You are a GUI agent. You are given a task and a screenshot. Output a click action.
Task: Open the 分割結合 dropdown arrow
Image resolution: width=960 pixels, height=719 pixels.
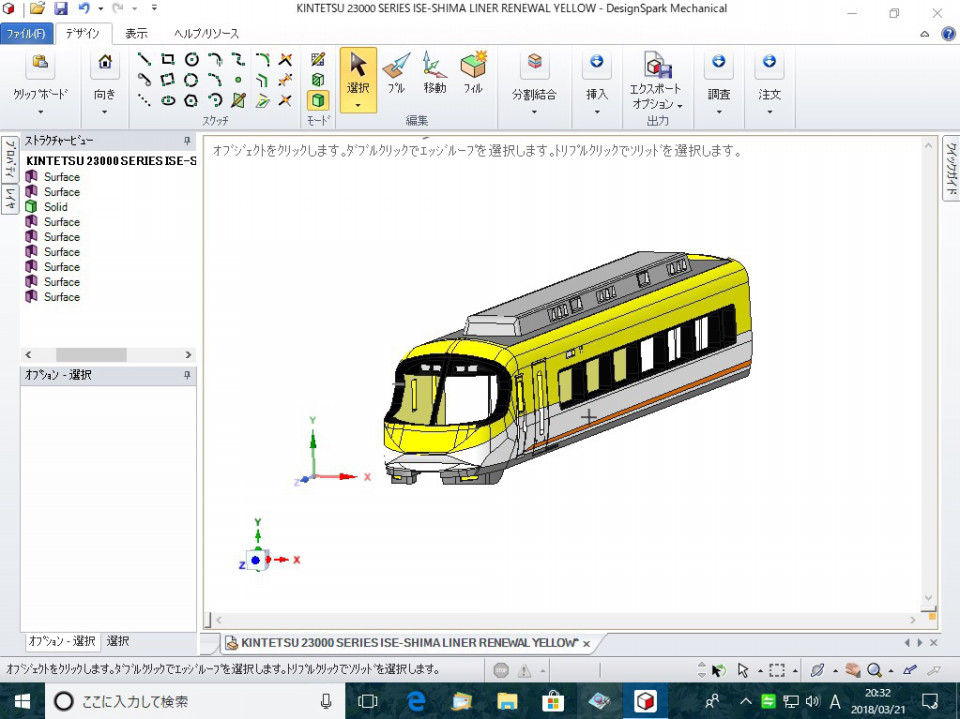534,112
